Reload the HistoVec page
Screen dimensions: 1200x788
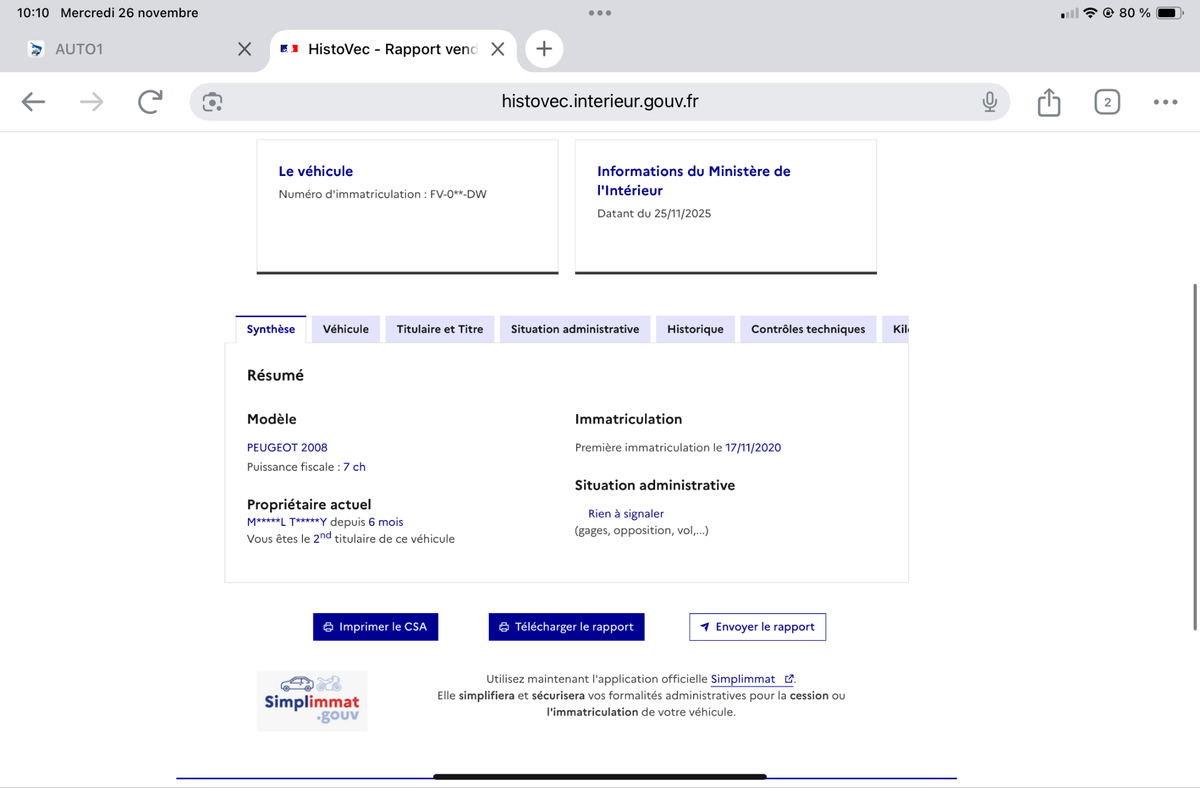tap(150, 102)
